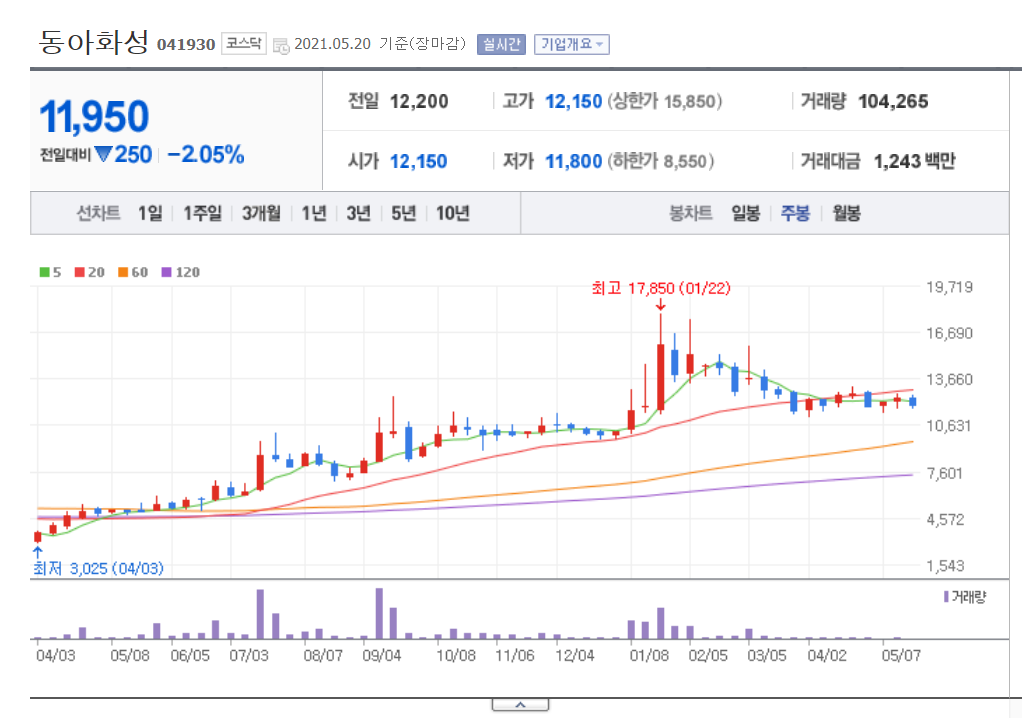Click the 1,543 price axis label

point(945,566)
